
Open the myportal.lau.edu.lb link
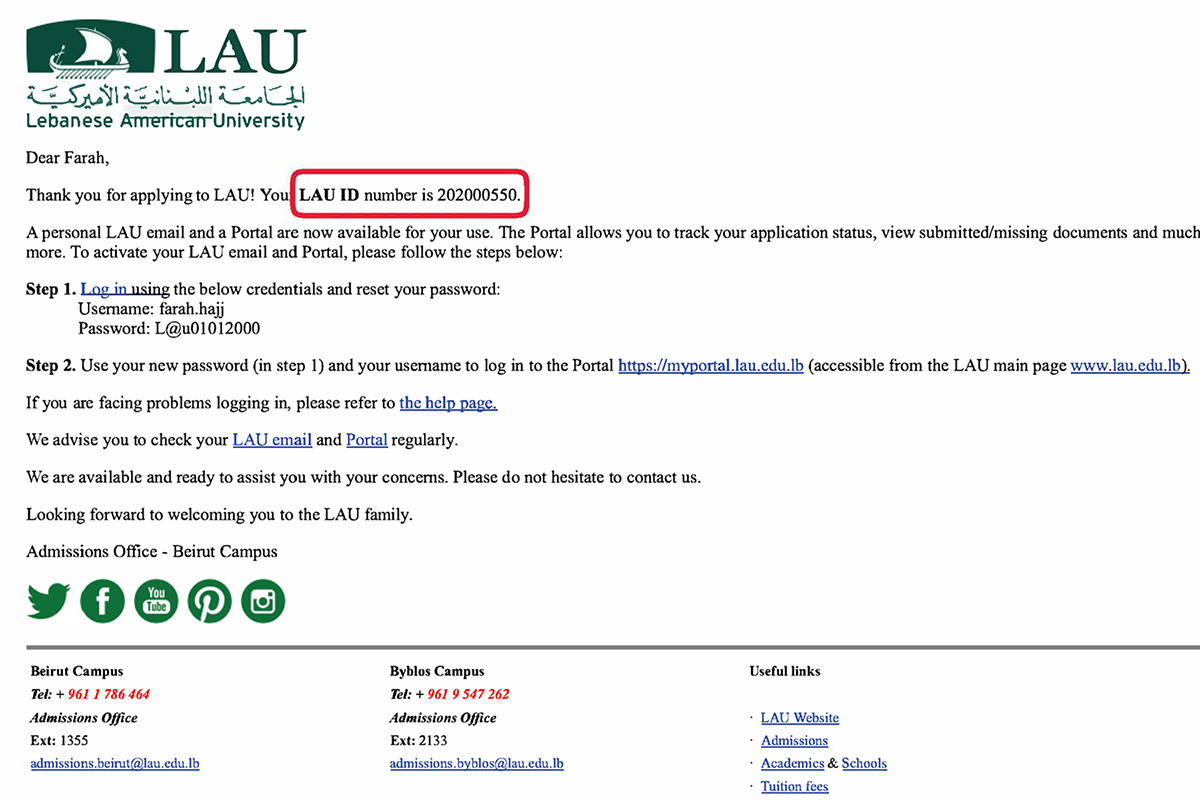(711, 365)
